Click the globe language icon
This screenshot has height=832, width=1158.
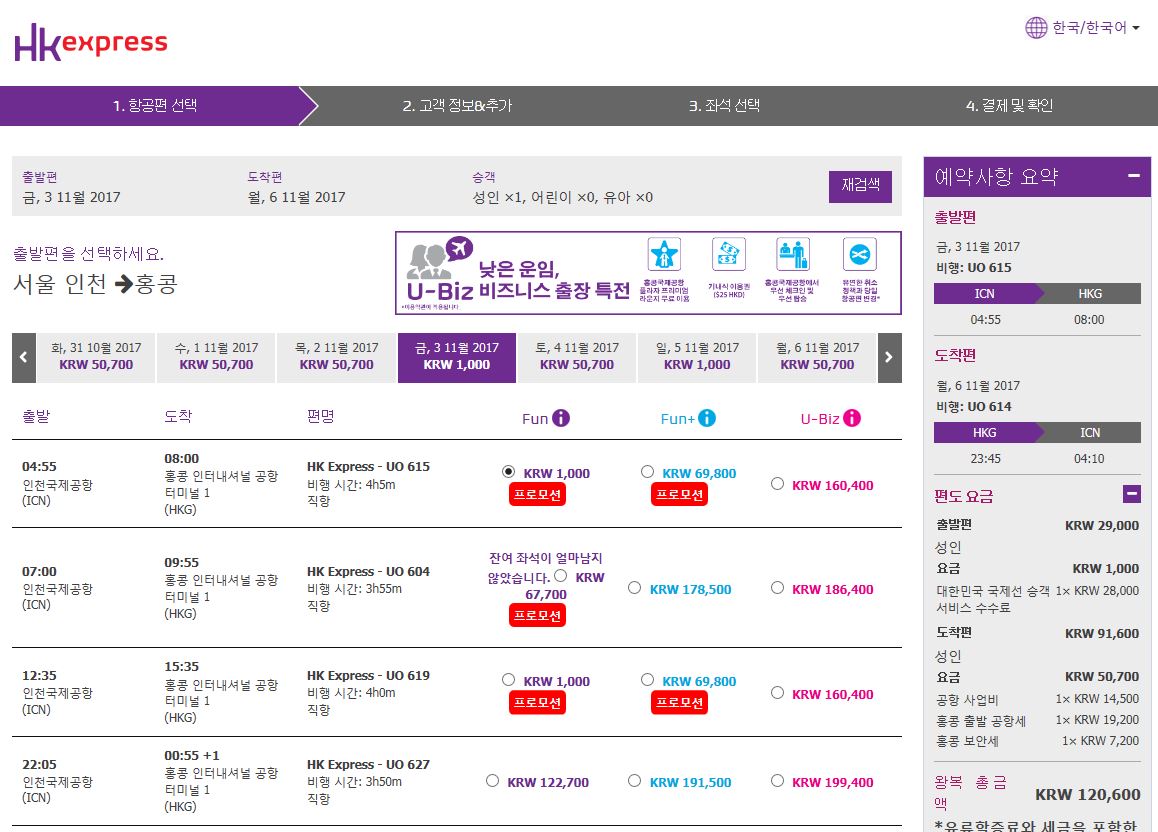click(1036, 28)
